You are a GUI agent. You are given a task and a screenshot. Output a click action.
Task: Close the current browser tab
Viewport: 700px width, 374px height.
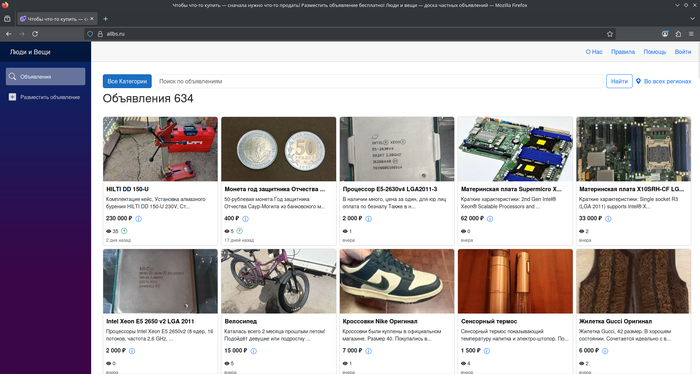(92, 19)
